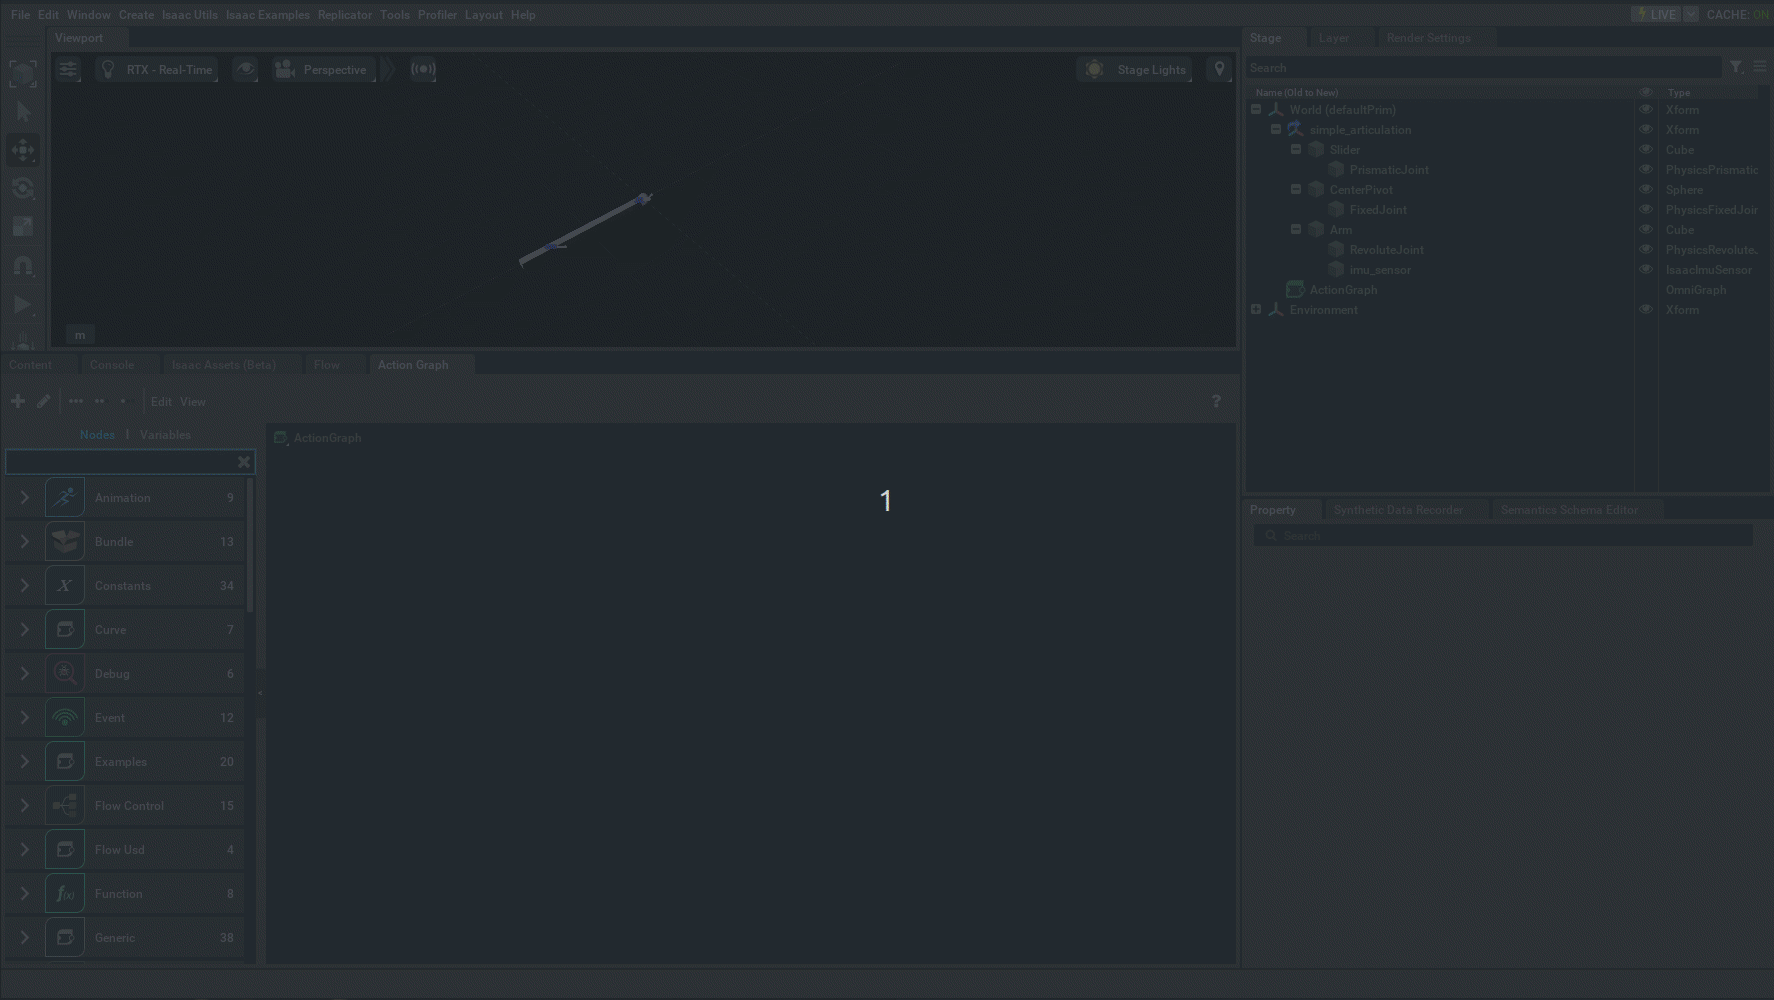Toggle LIVE session button

pos(1657,14)
